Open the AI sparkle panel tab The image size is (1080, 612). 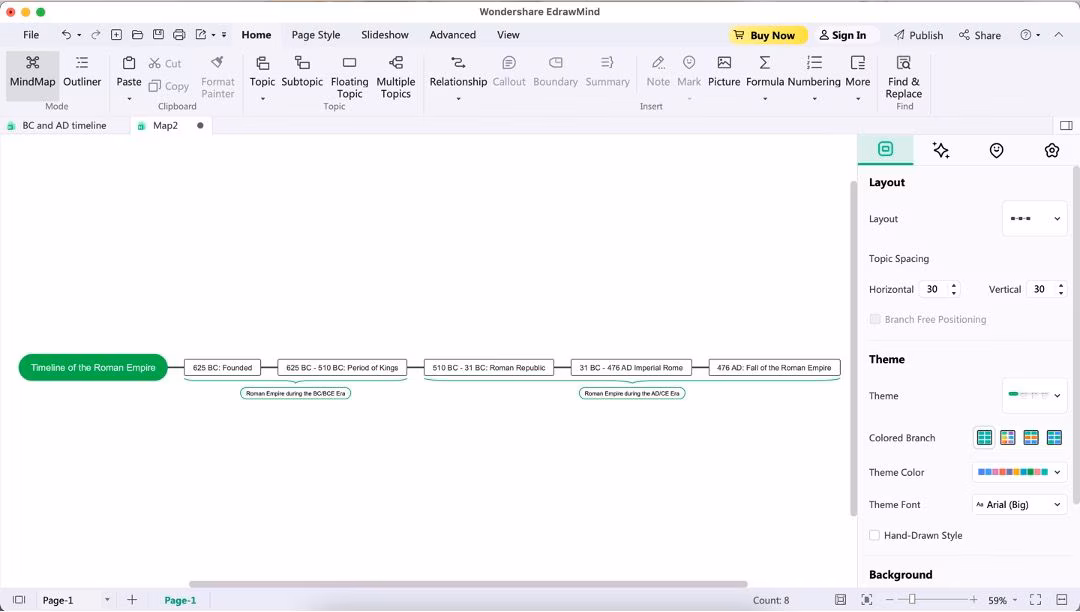point(941,150)
